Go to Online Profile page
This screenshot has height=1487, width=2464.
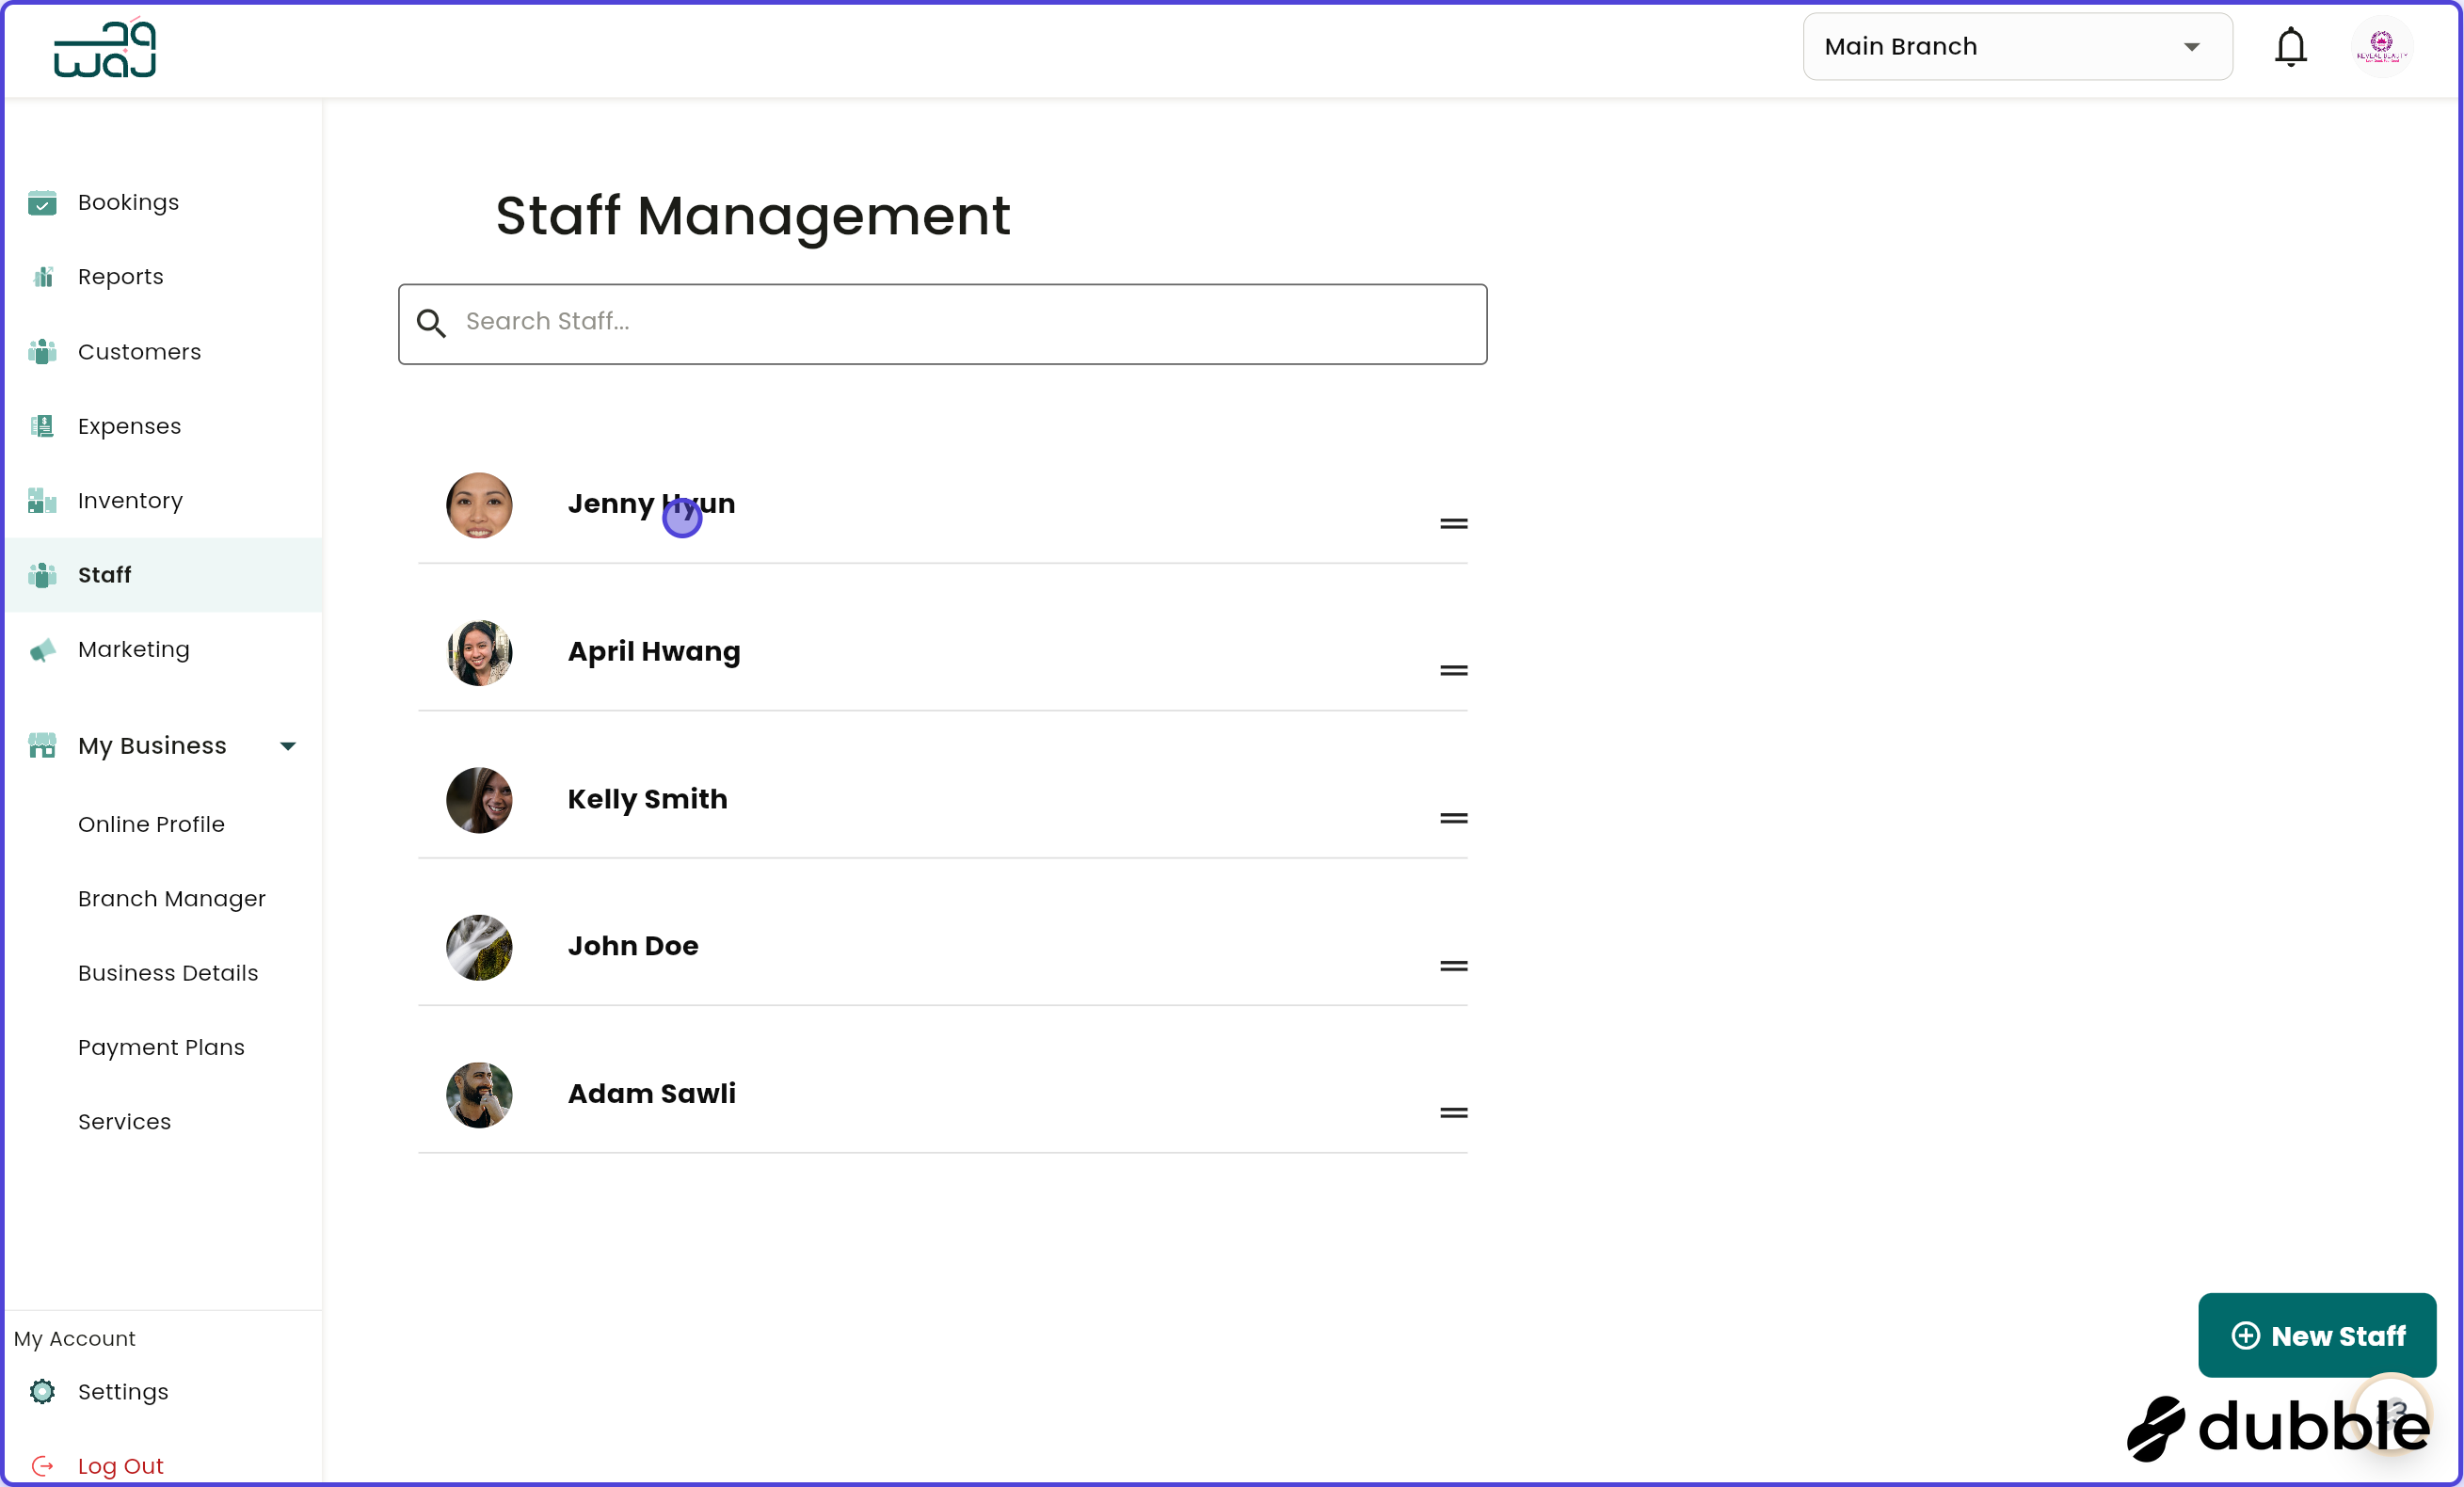(151, 825)
